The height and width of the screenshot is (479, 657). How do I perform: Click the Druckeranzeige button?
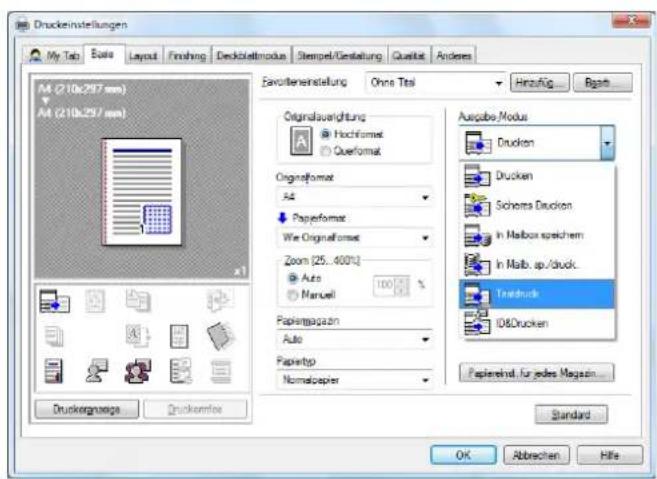(87, 409)
